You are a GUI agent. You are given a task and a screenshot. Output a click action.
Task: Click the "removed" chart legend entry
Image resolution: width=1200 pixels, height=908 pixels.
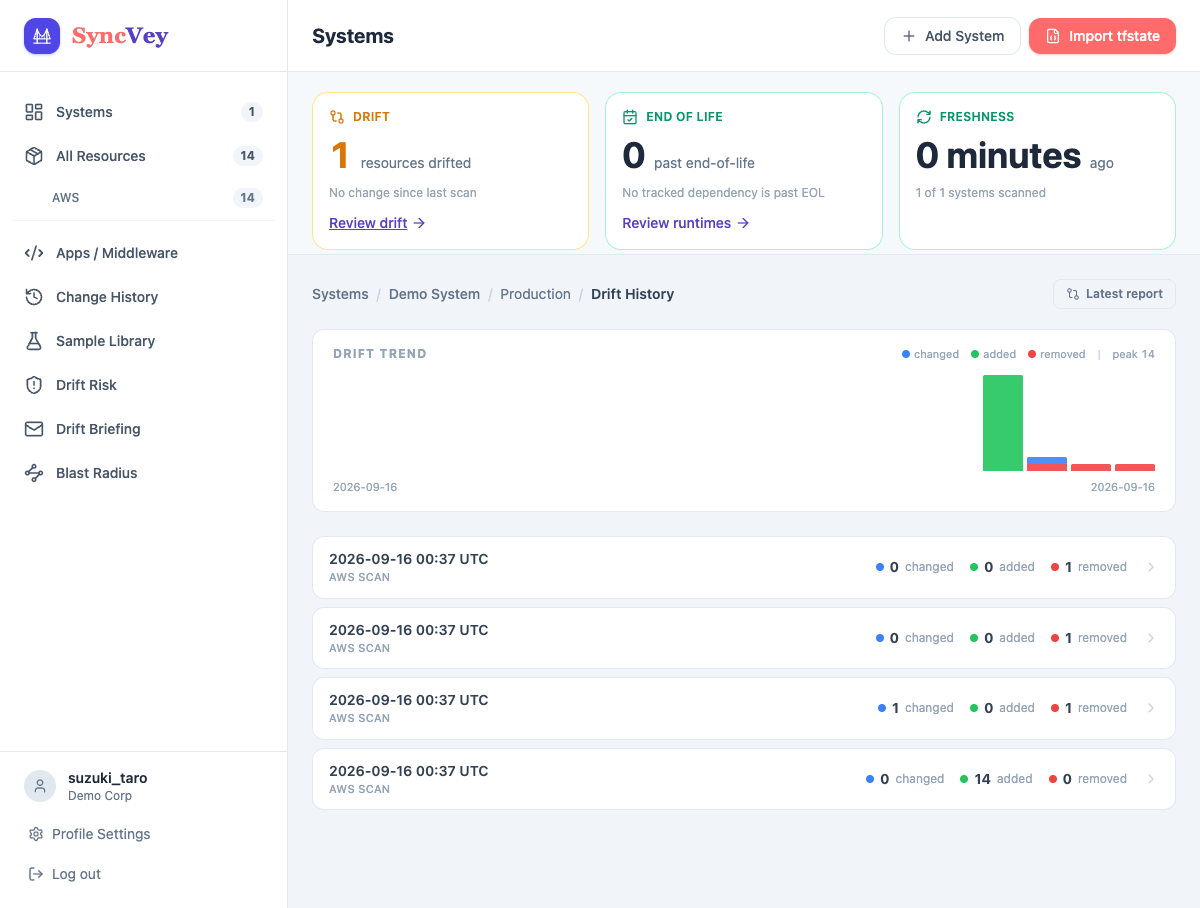(x=1056, y=354)
